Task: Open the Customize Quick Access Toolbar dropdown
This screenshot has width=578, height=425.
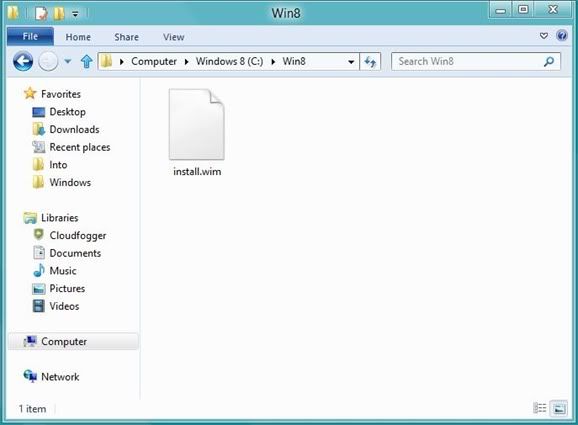Action: pos(75,14)
